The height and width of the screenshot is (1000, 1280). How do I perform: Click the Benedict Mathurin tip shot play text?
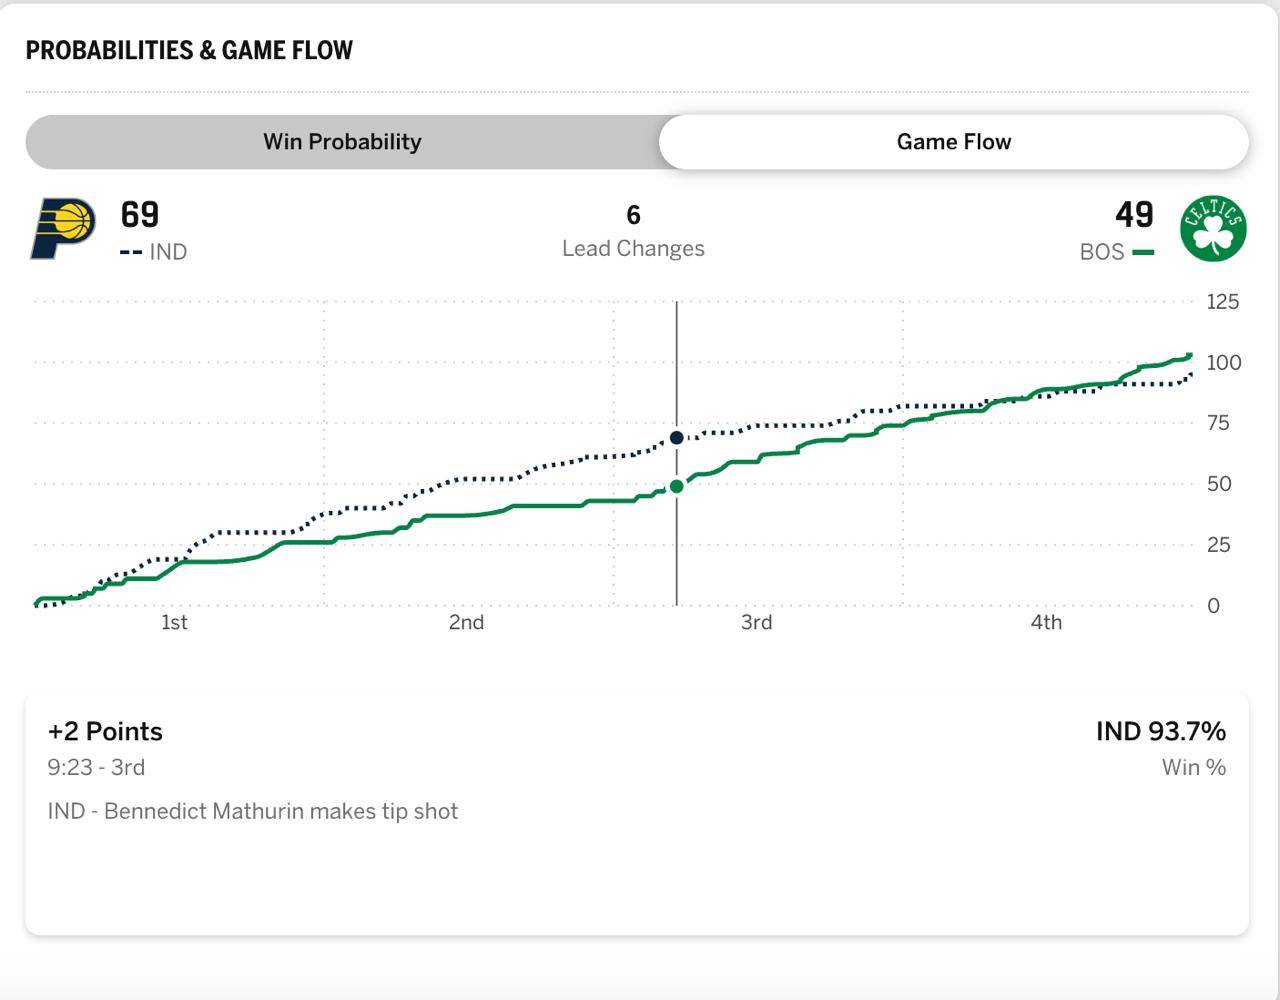click(252, 811)
